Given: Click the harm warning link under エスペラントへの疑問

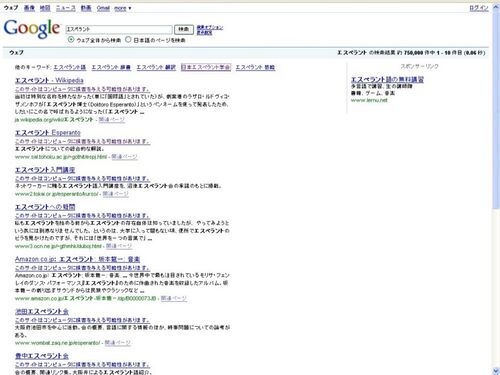Looking at the screenshot, I should point(82,216).
